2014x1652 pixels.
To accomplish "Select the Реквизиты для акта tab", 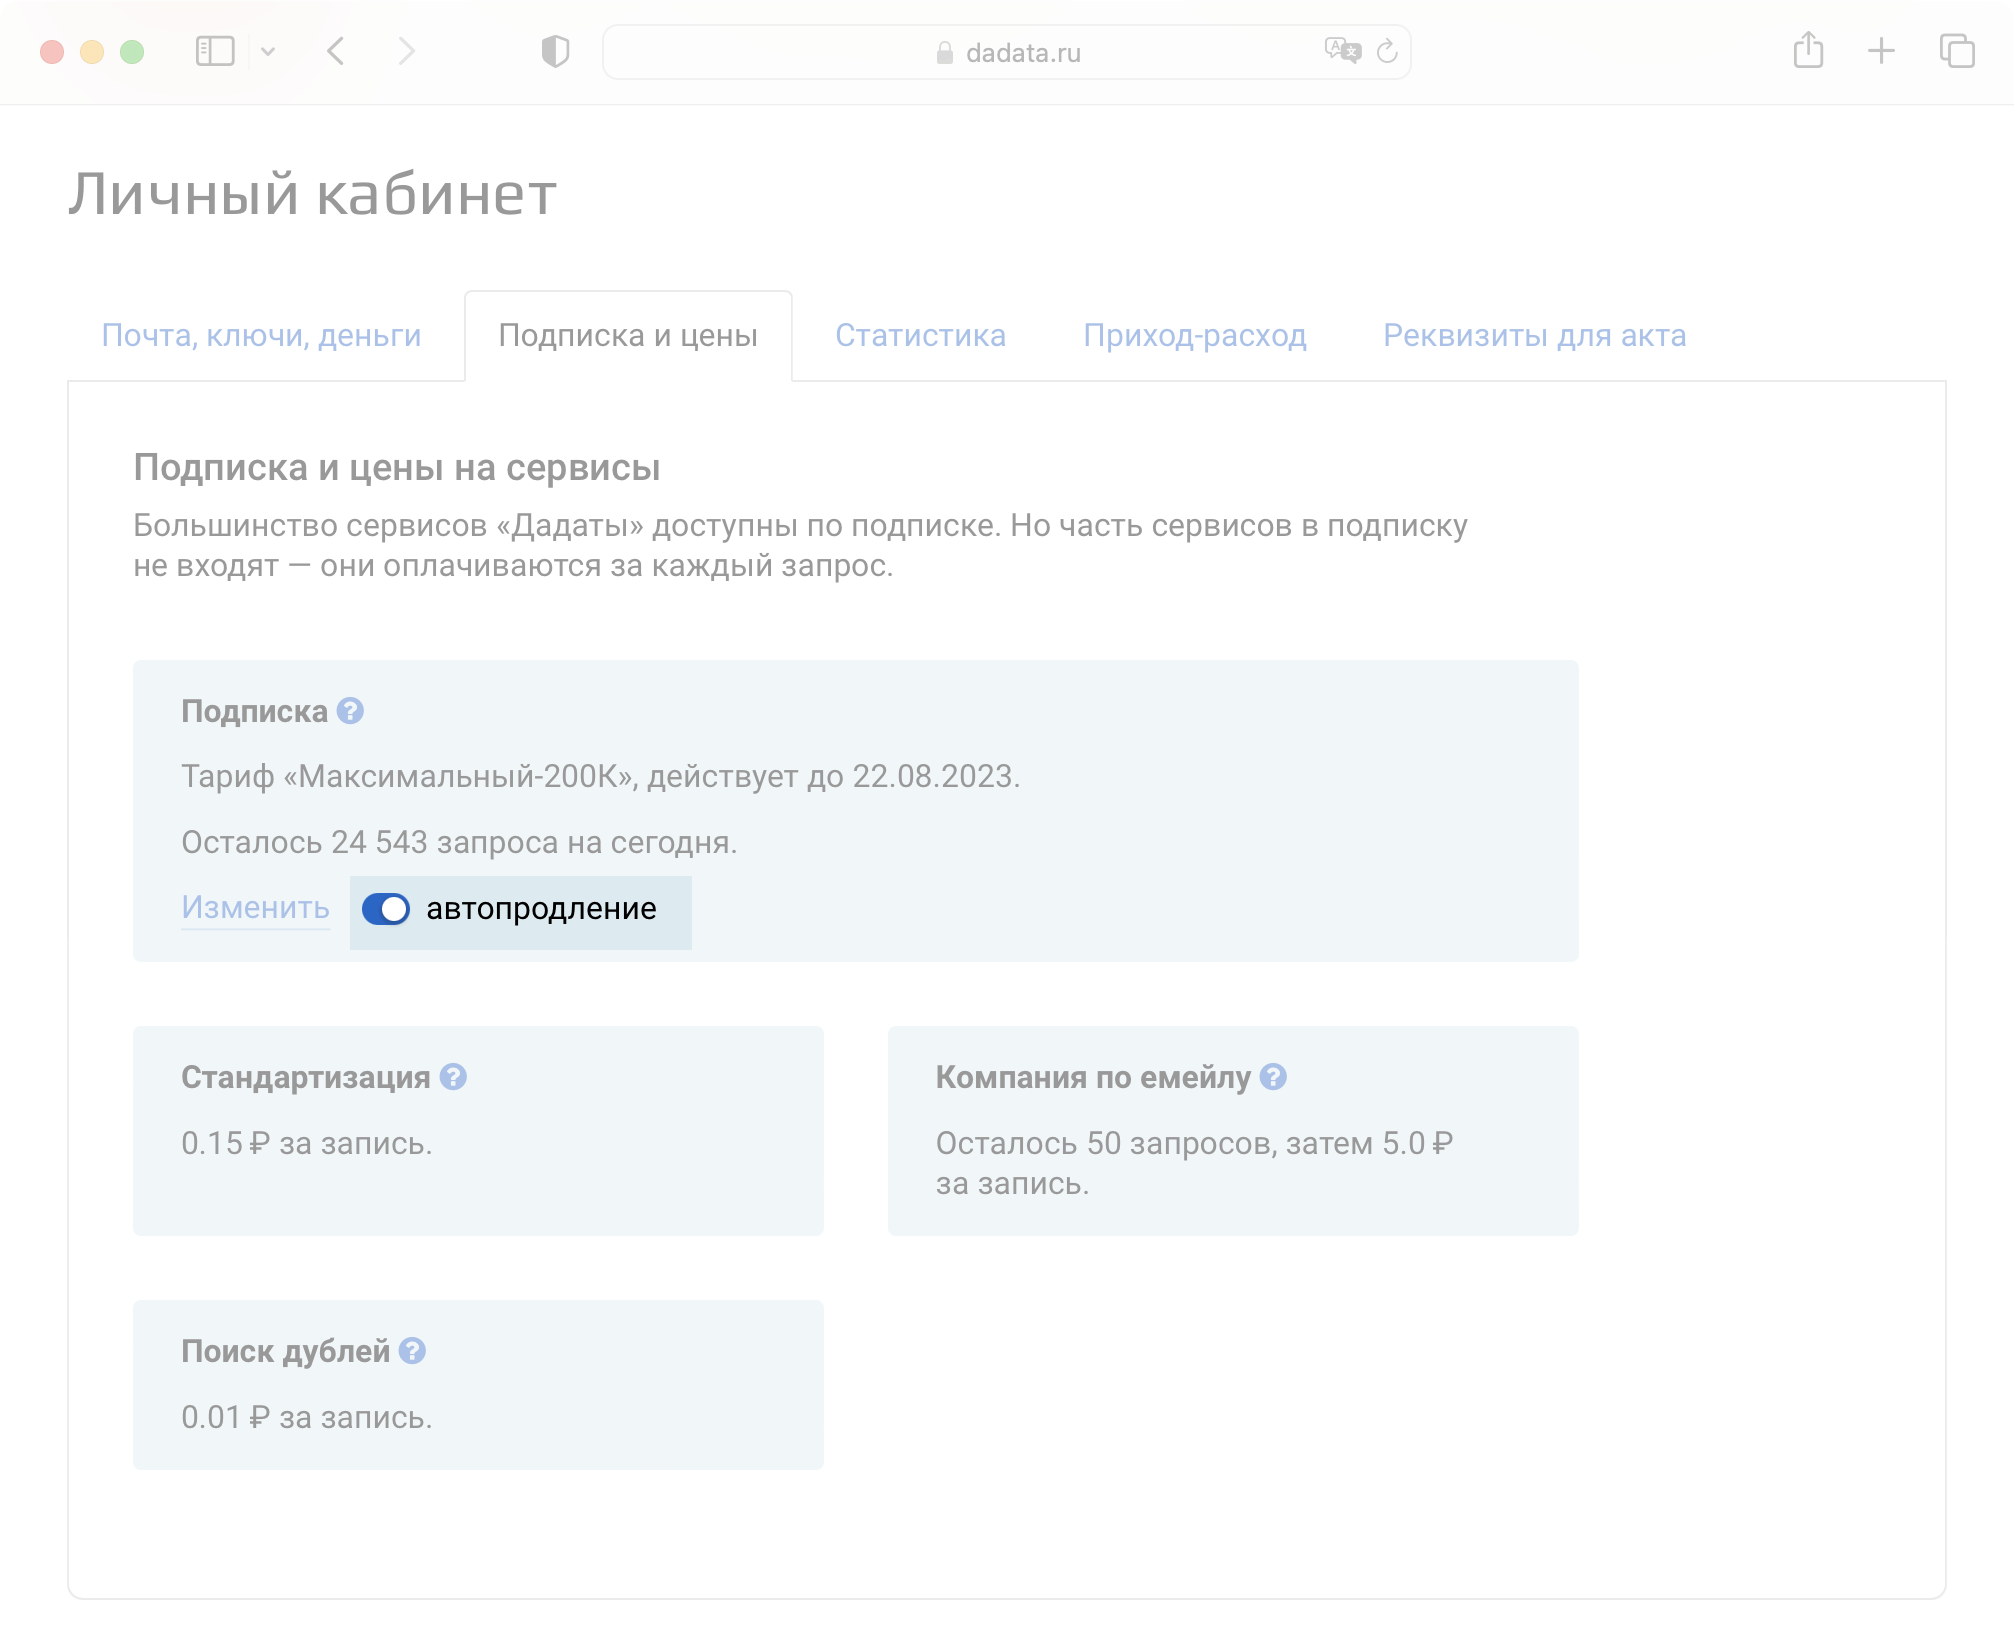I will click(x=1534, y=335).
